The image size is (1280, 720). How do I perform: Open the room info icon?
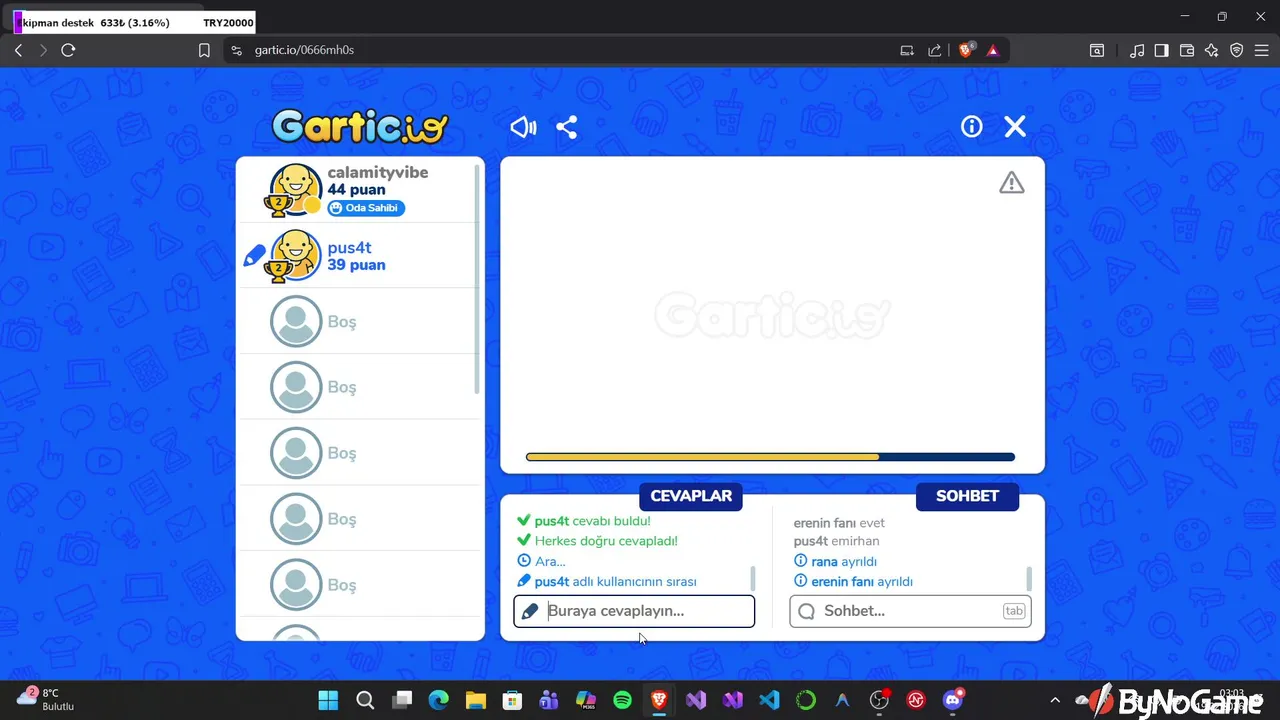pos(972,126)
